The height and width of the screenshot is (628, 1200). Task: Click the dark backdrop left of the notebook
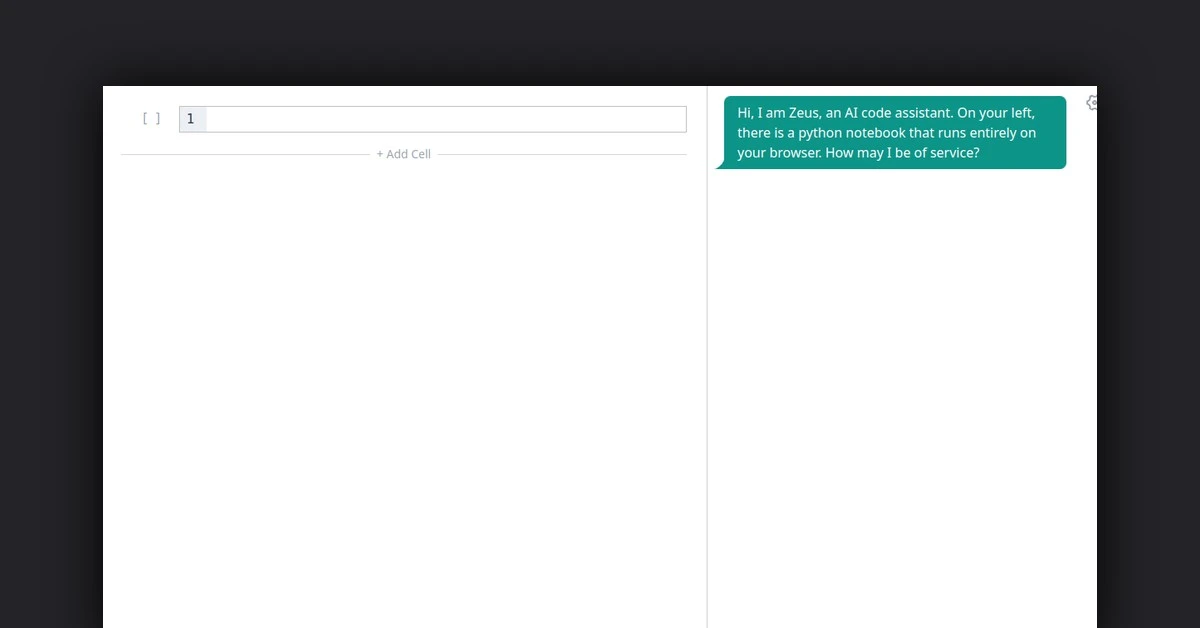click(x=50, y=350)
